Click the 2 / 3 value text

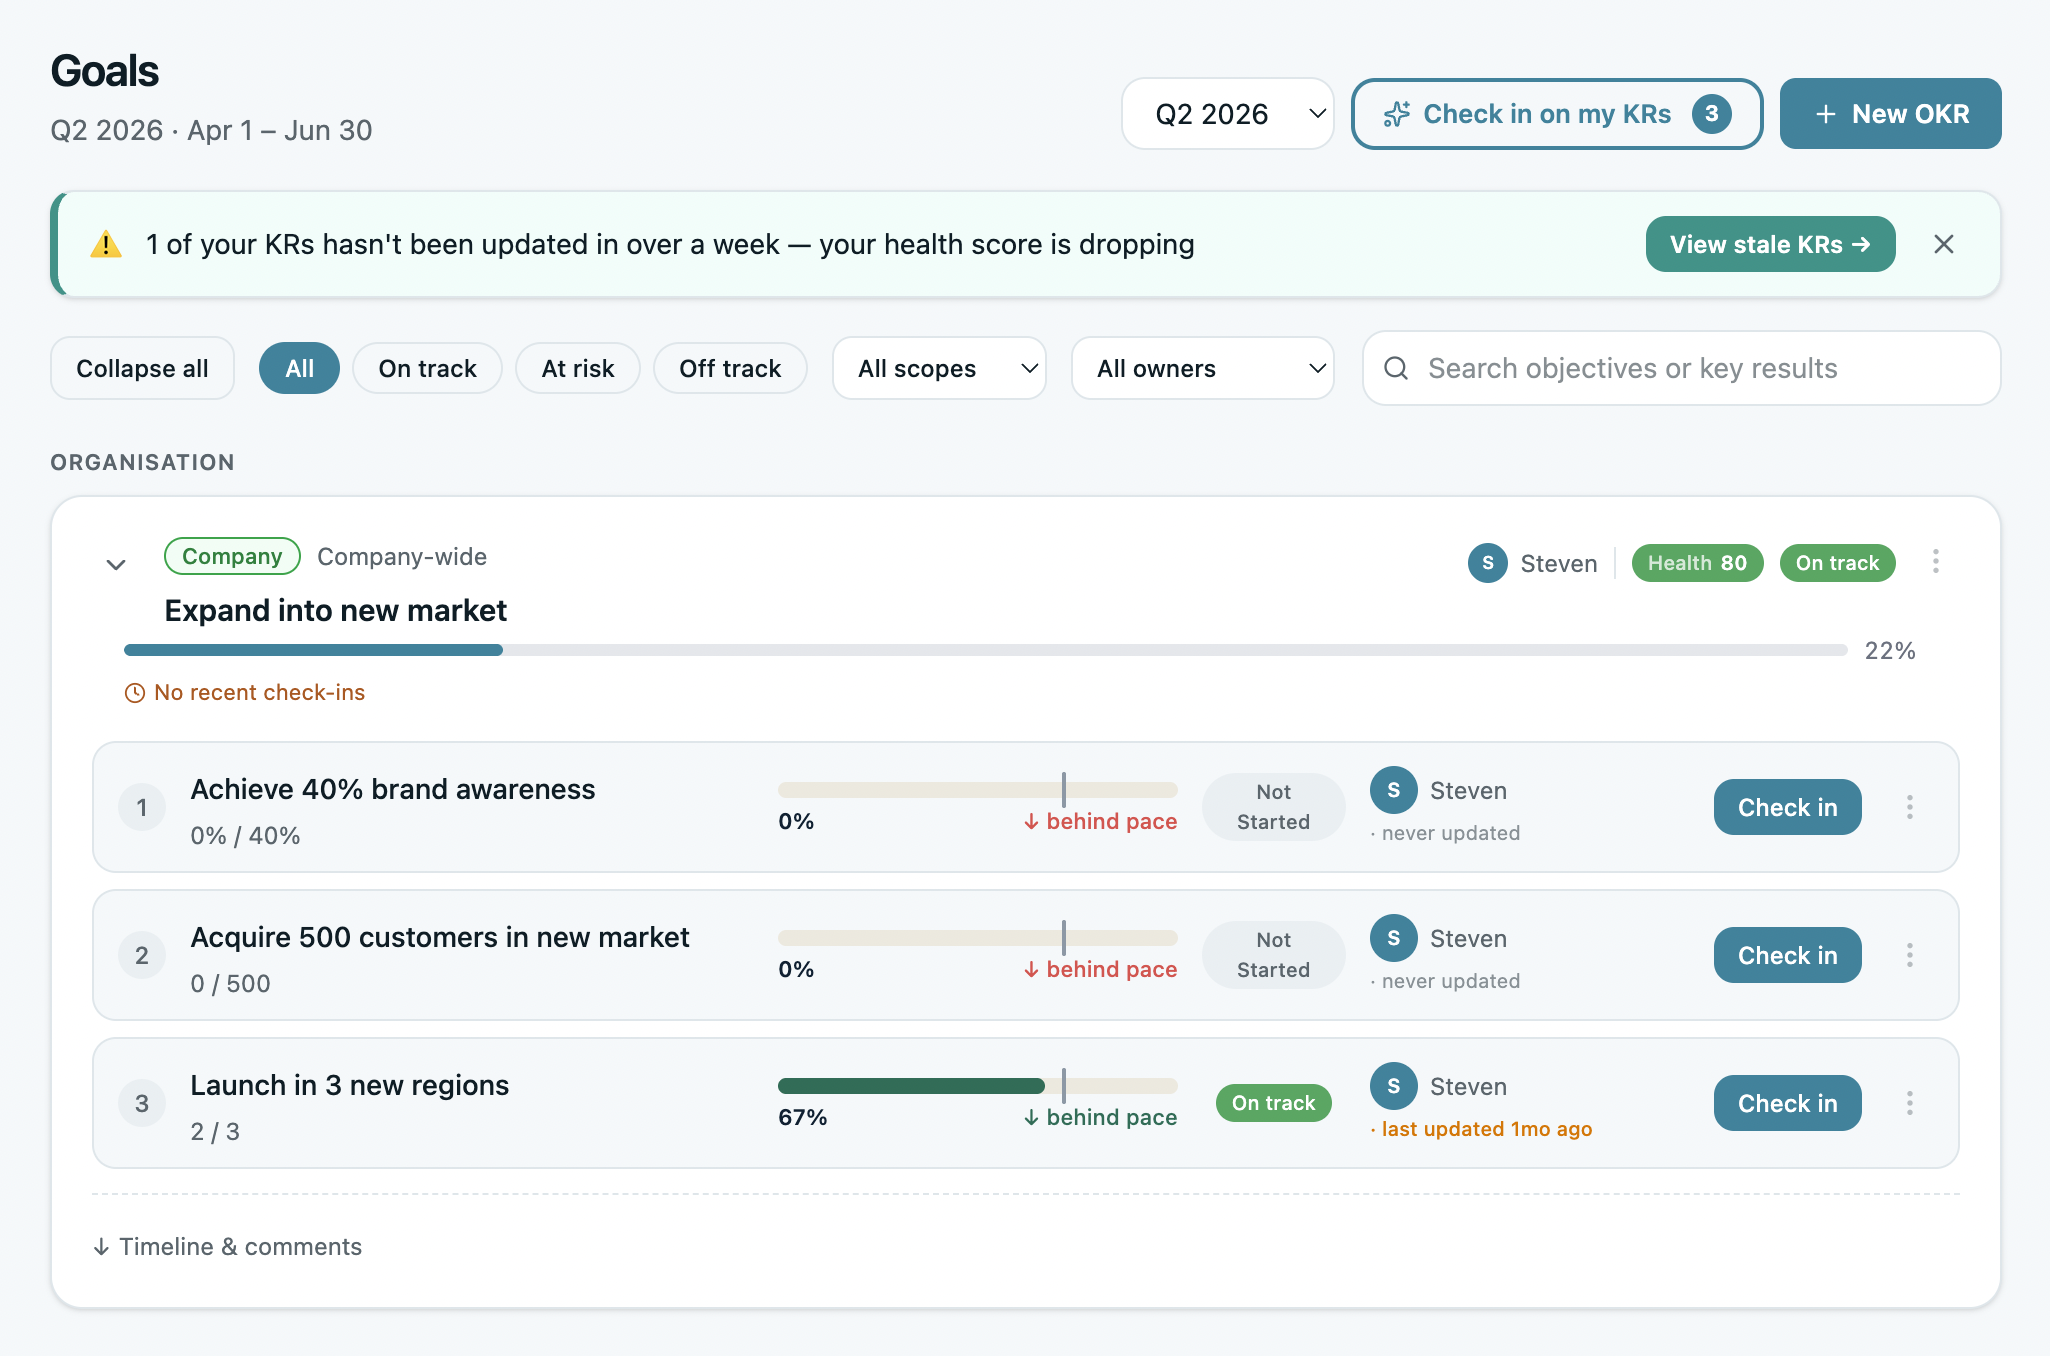click(x=215, y=1131)
